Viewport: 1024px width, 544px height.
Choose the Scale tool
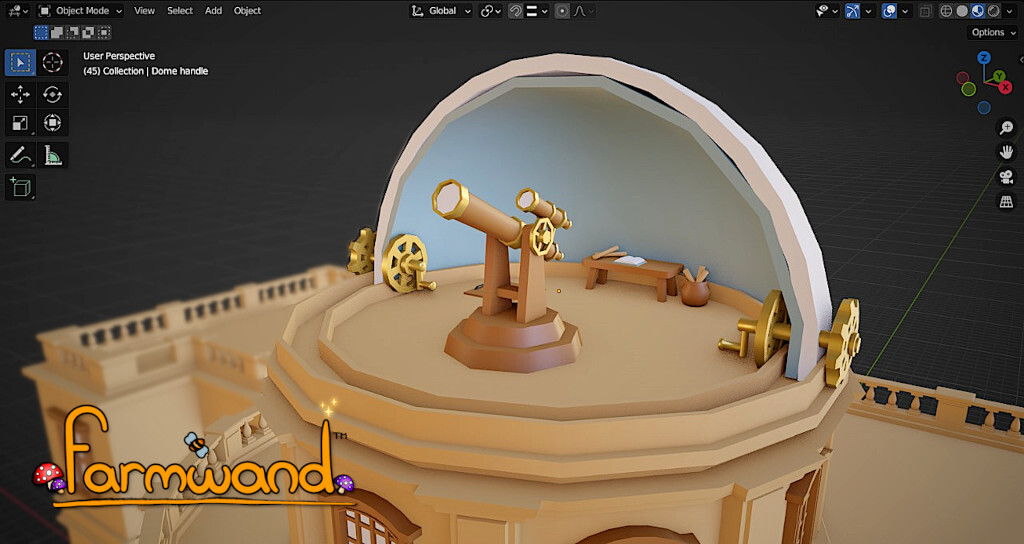pyautogui.click(x=20, y=123)
